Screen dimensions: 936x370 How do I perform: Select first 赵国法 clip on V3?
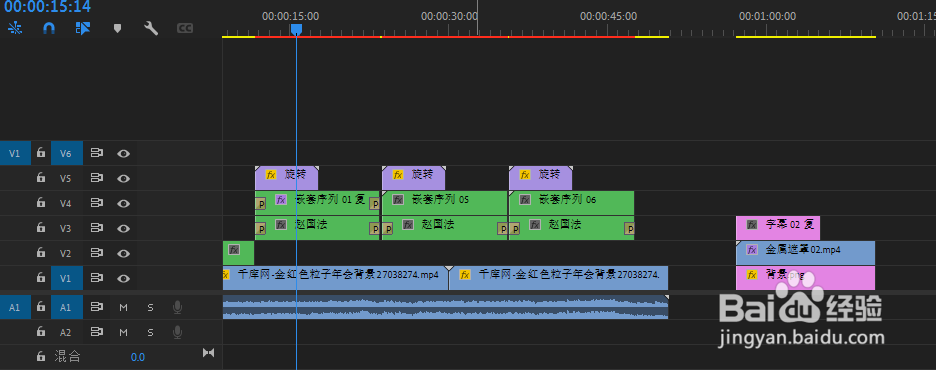click(318, 228)
